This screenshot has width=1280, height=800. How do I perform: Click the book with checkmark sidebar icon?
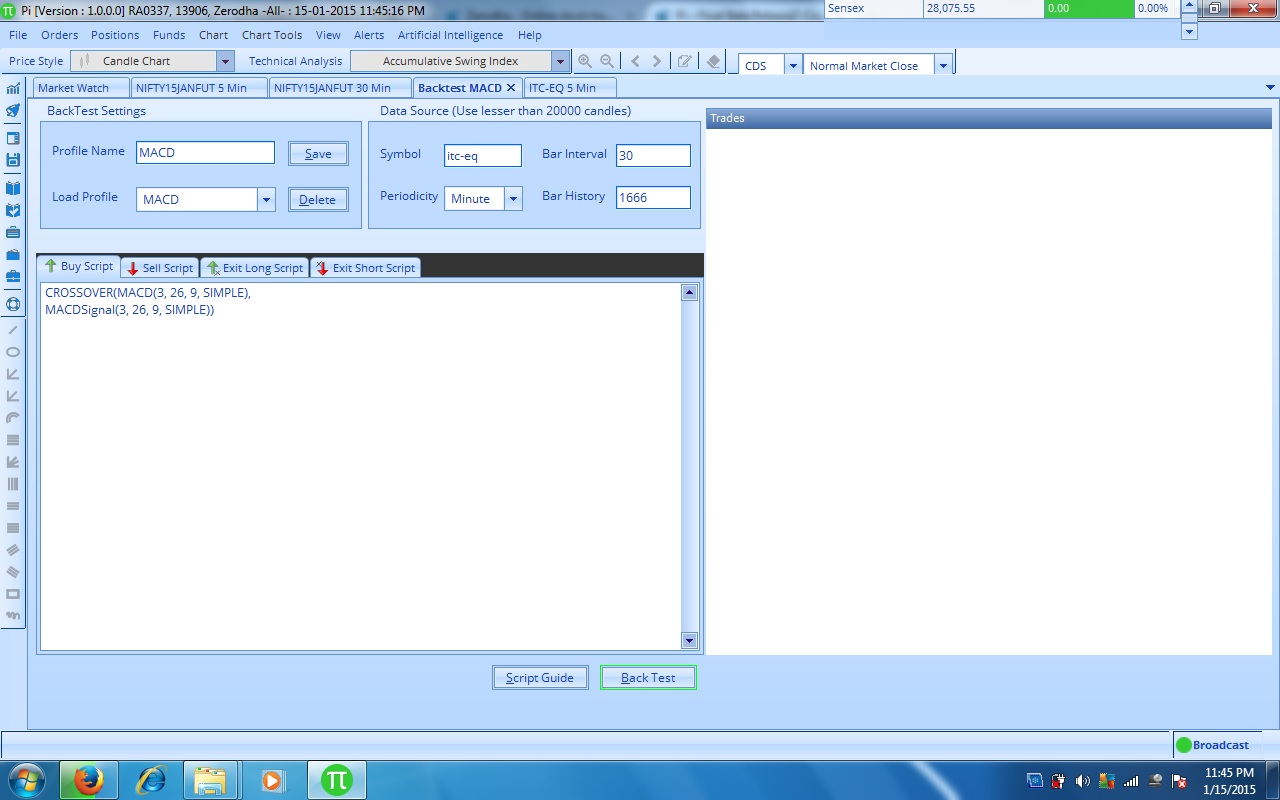[x=13, y=211]
